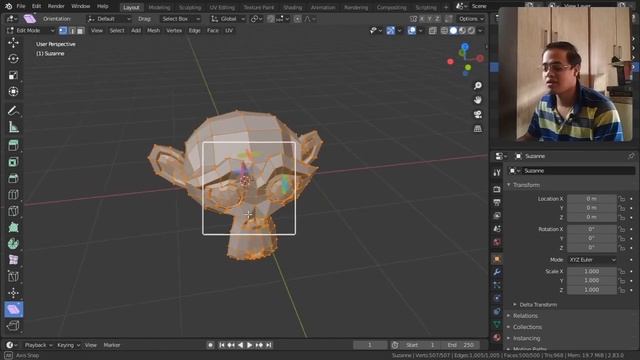Select the active Shear tool
Viewport: 640px width, 360px height.
click(13, 309)
